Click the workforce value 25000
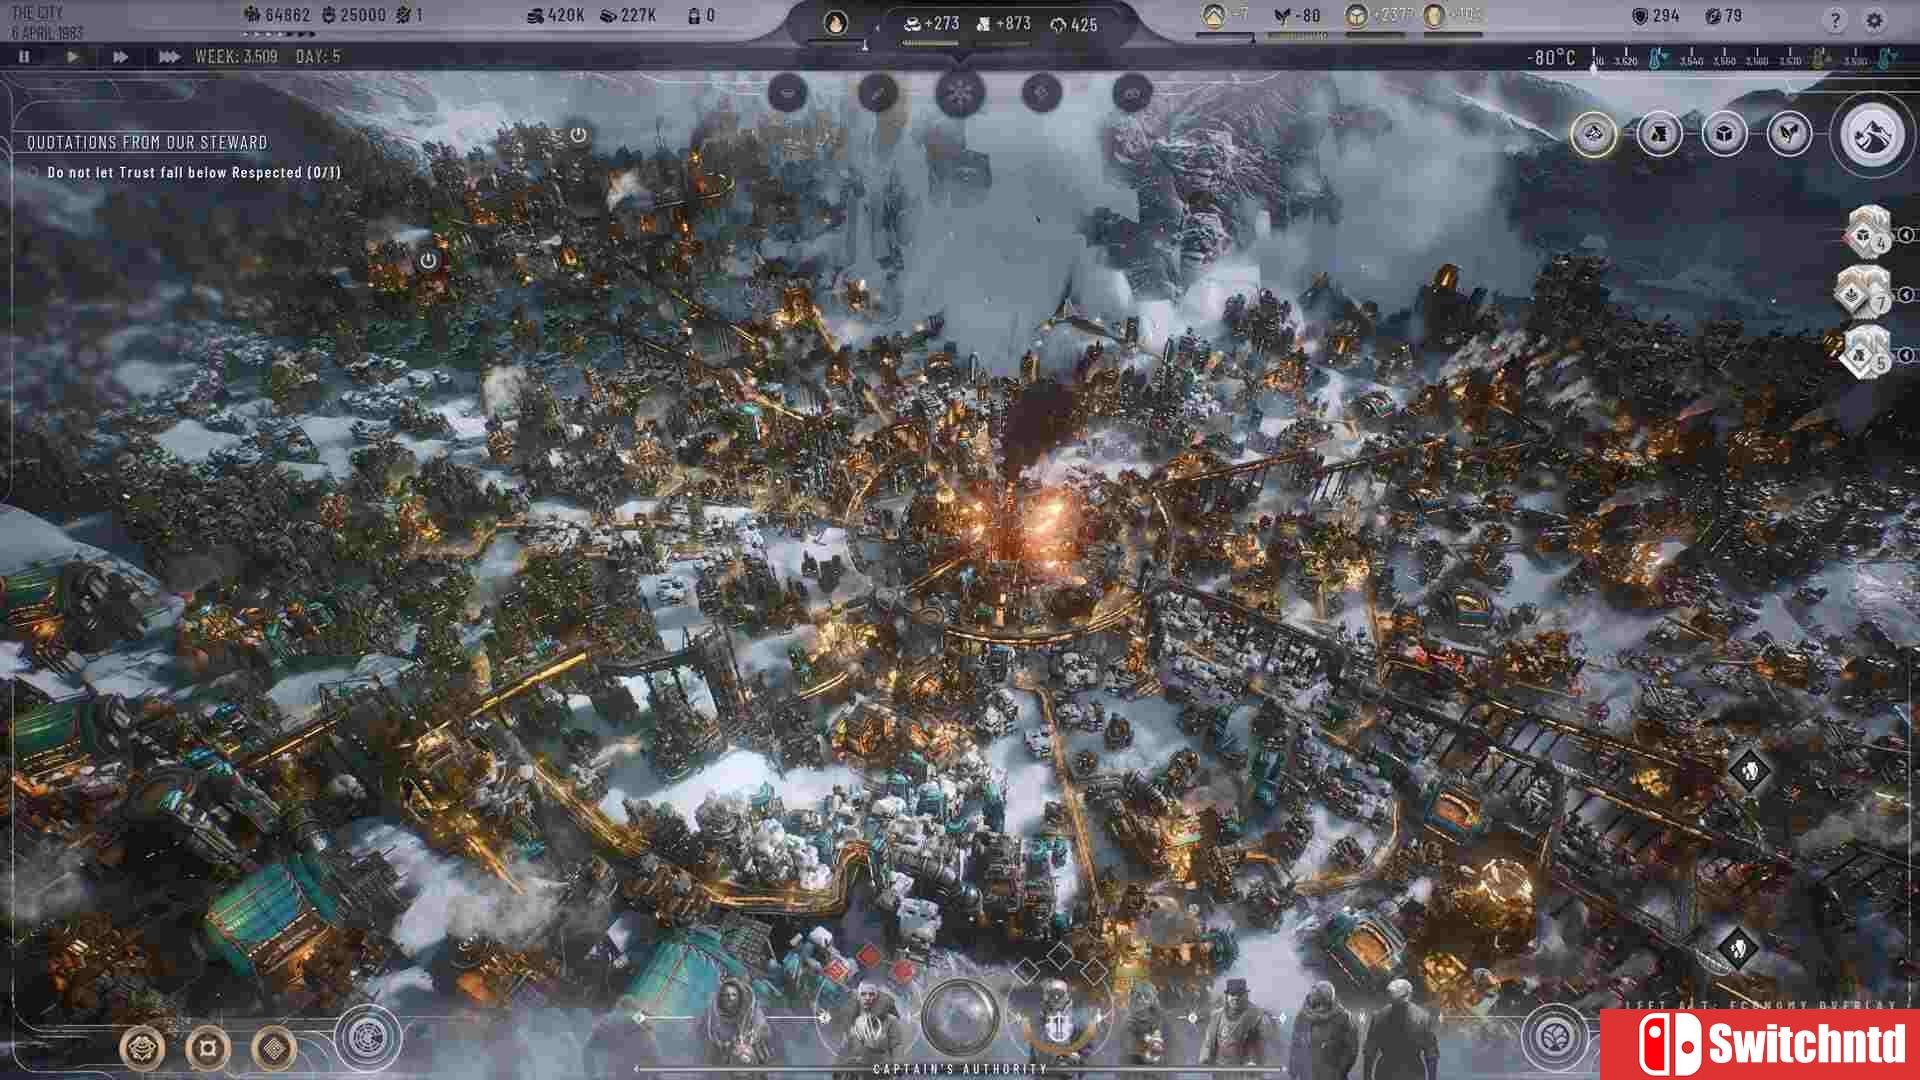Viewport: 1920px width, 1080px height. coord(353,15)
